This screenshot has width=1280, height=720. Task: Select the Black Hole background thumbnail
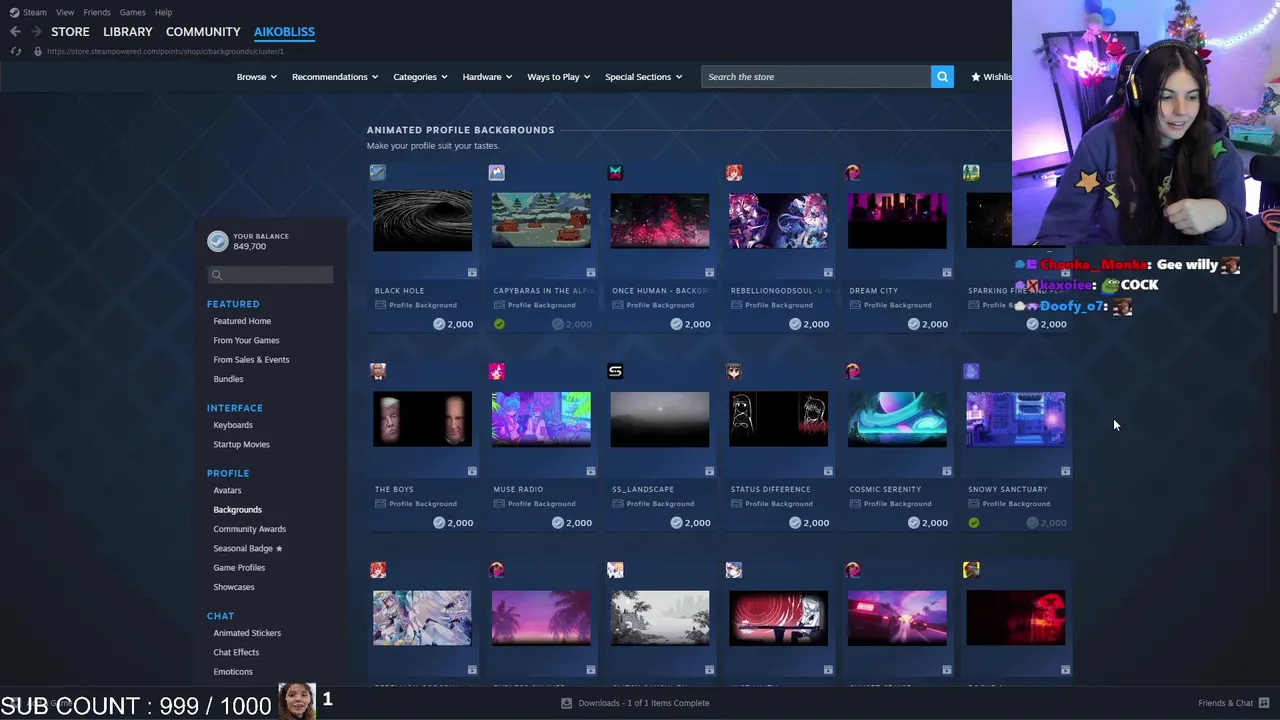click(422, 221)
